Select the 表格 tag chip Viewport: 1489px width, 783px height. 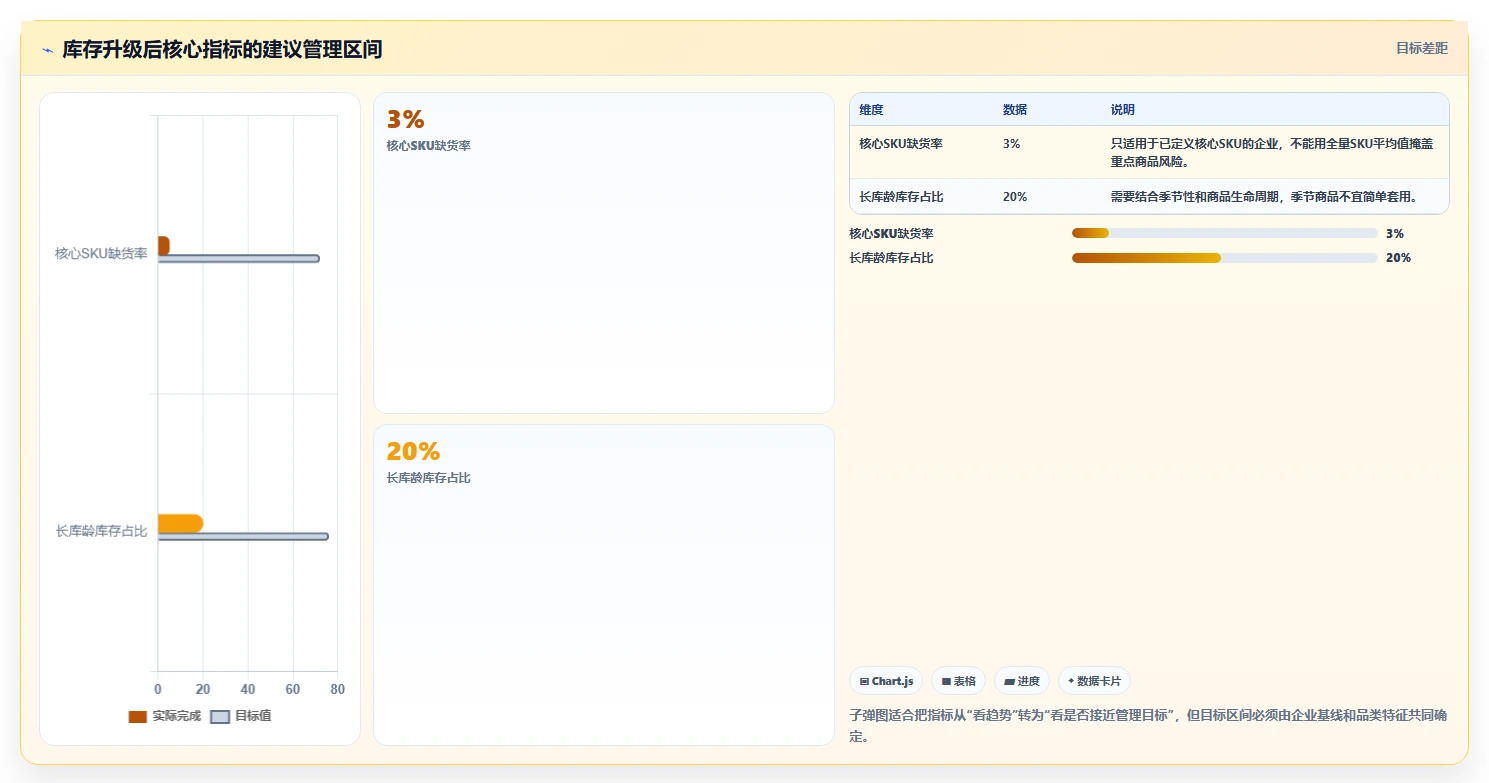pos(958,681)
